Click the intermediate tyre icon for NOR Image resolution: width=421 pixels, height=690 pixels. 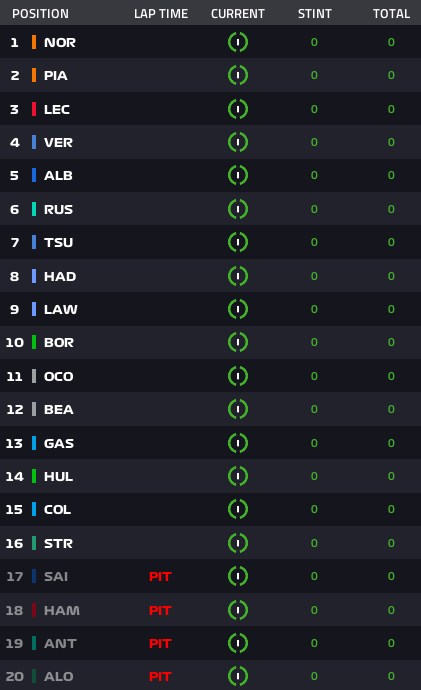tap(238, 42)
